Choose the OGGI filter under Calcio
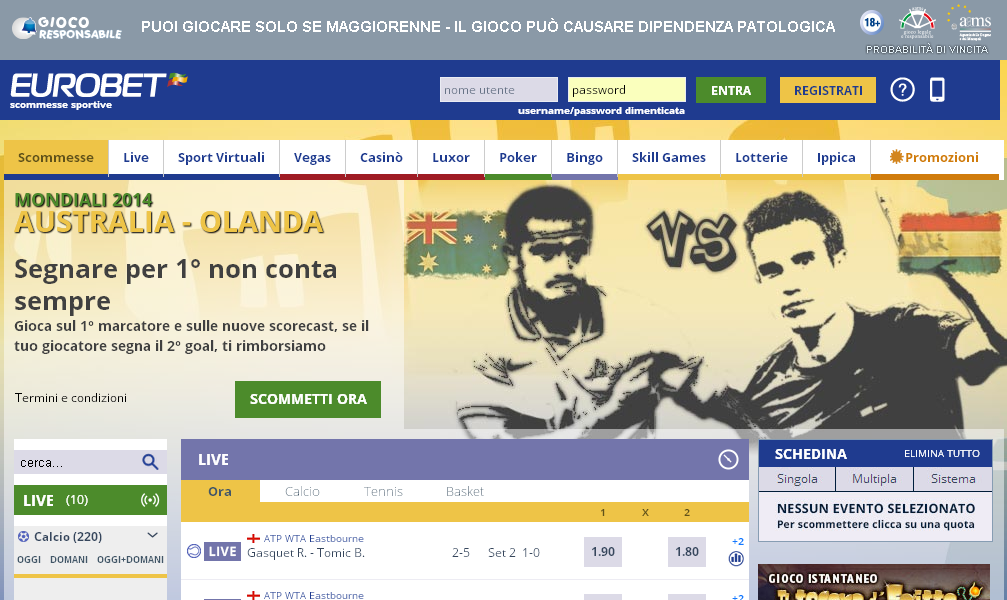Image resolution: width=1007 pixels, height=600 pixels. click(x=29, y=560)
